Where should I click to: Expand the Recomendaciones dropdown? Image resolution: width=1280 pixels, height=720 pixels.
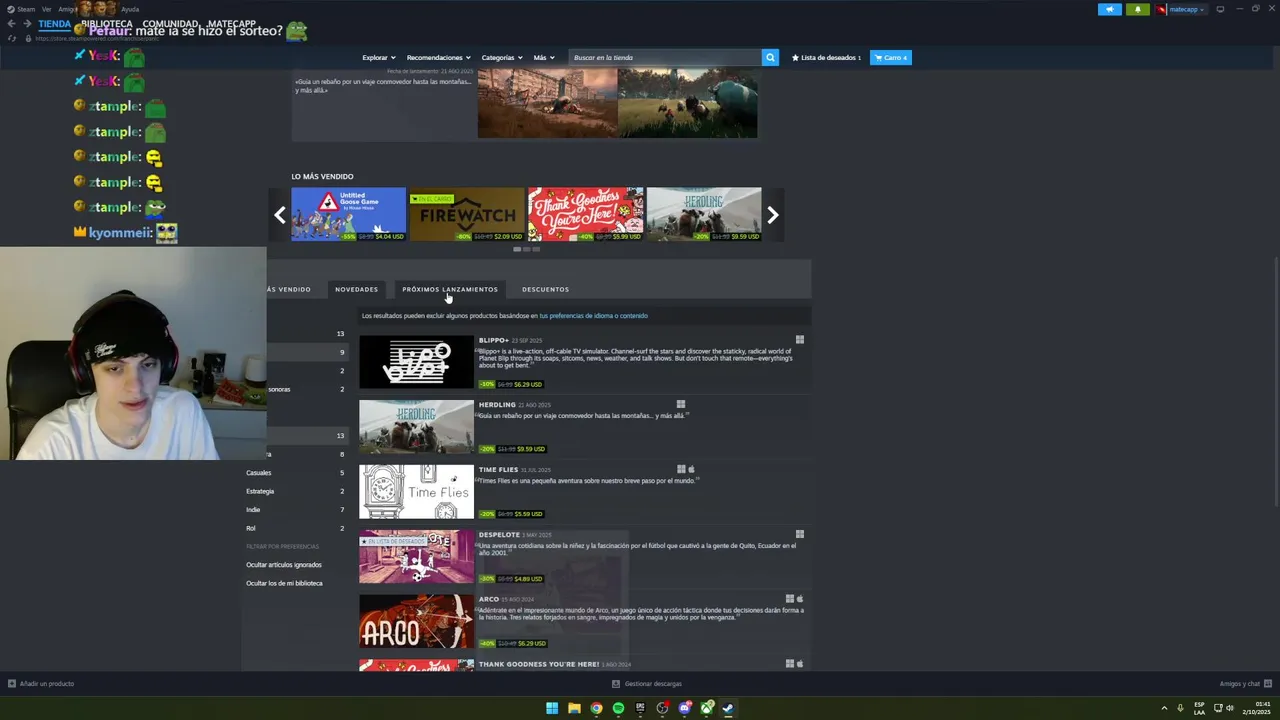pos(439,58)
